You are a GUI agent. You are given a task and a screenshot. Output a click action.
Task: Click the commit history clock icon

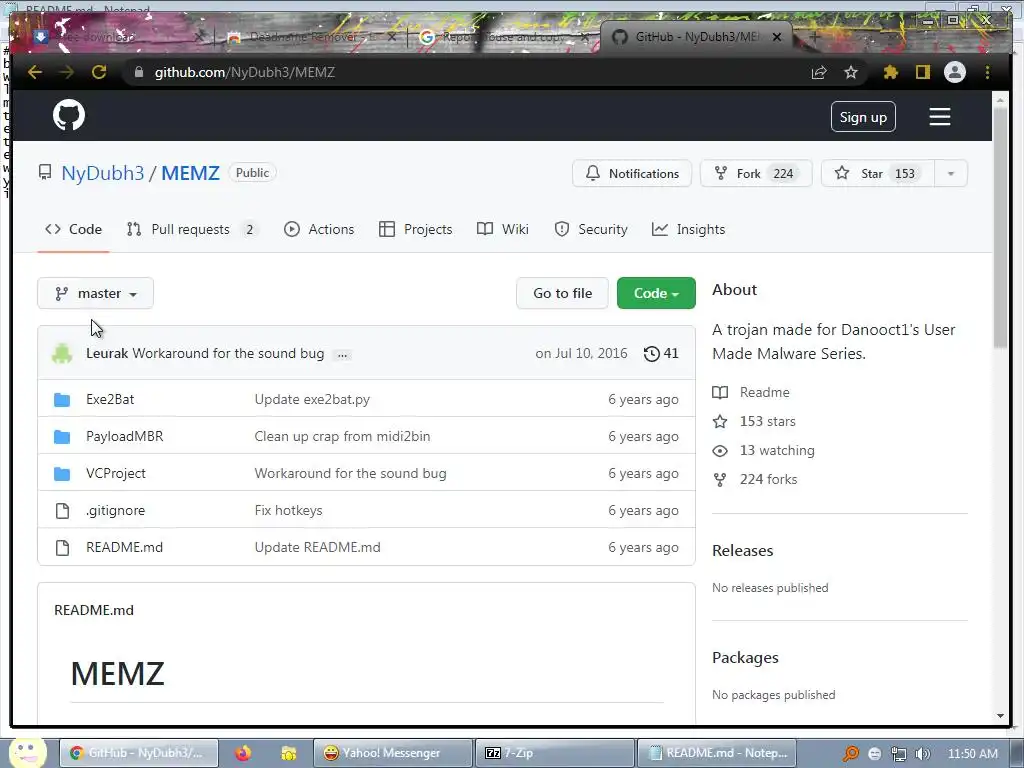tap(651, 354)
